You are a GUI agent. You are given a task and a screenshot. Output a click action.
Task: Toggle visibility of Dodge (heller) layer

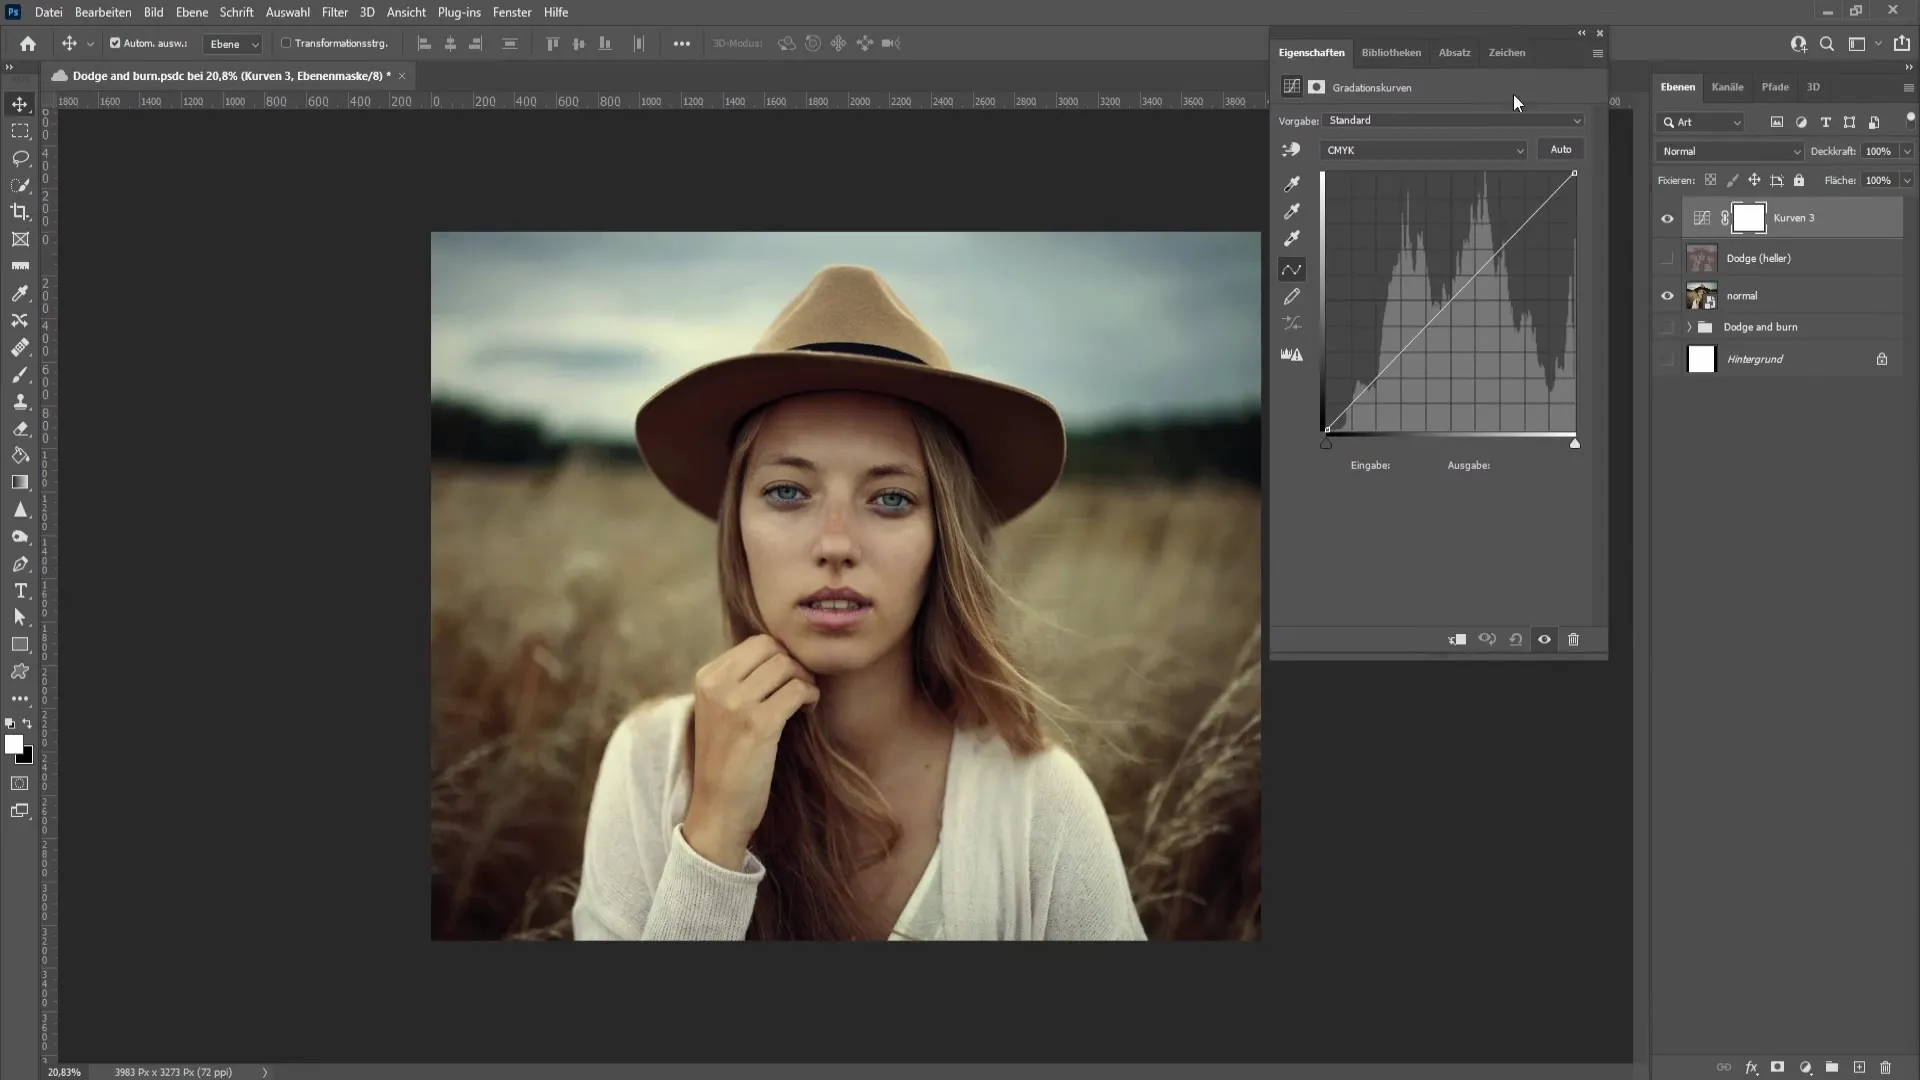point(1667,257)
